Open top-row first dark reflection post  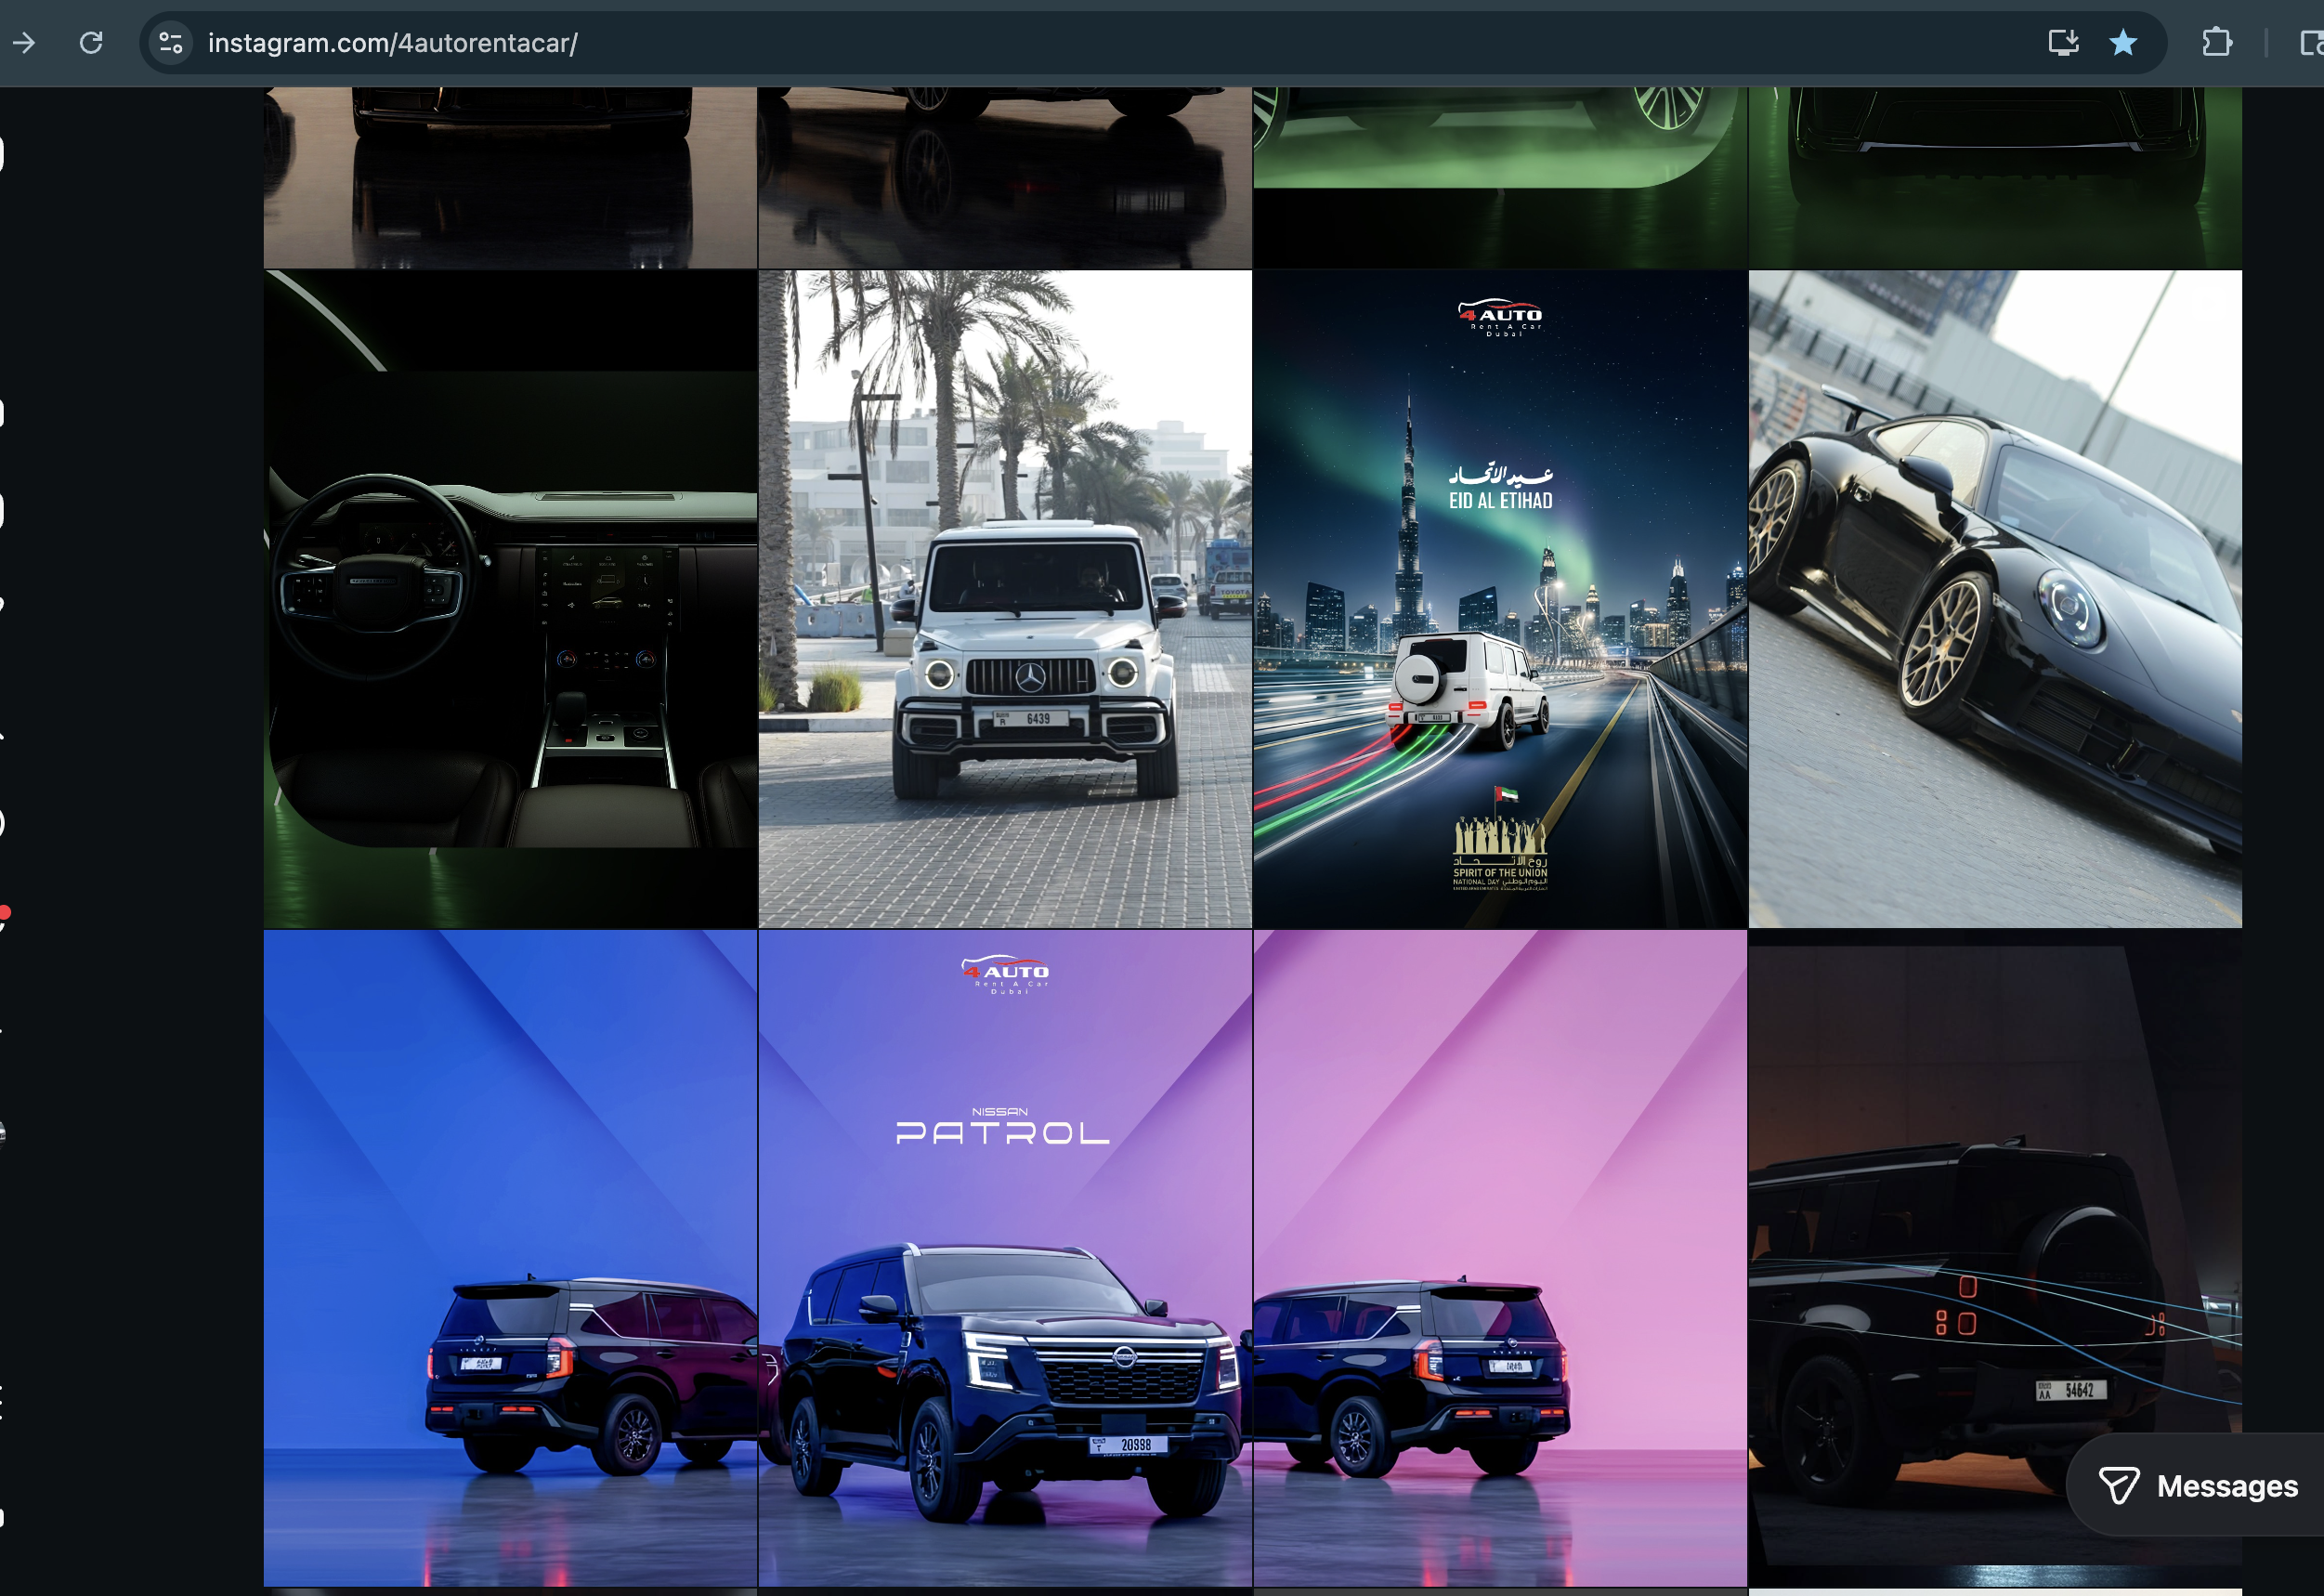pos(510,178)
